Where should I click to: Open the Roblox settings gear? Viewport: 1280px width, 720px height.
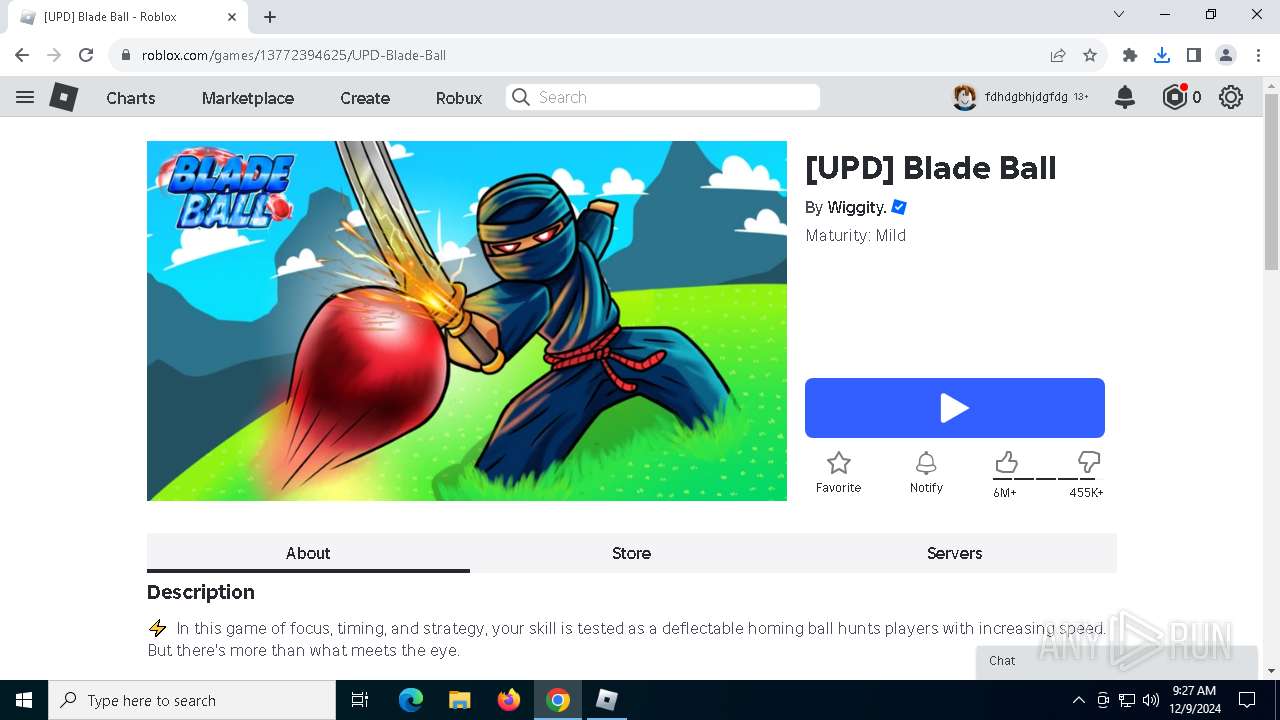click(1231, 97)
